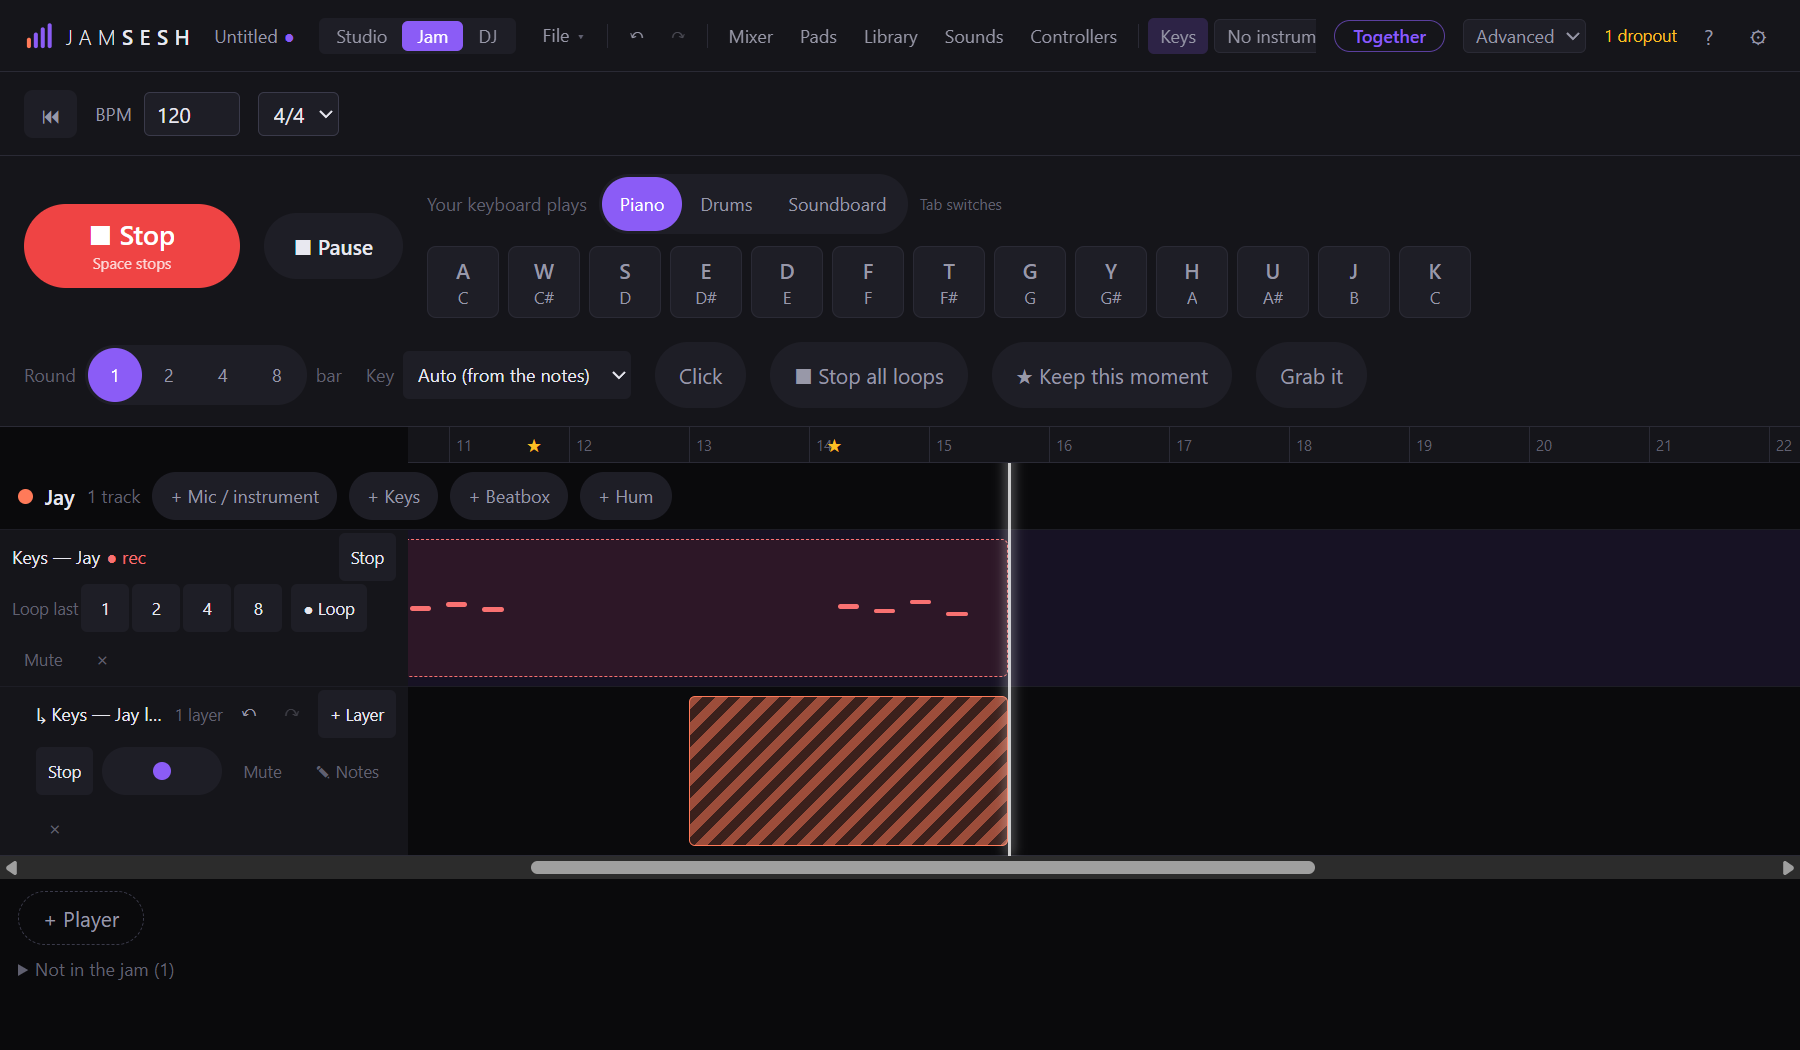Click Keep this moment button
Viewport: 1800px width, 1050px height.
coord(1112,376)
